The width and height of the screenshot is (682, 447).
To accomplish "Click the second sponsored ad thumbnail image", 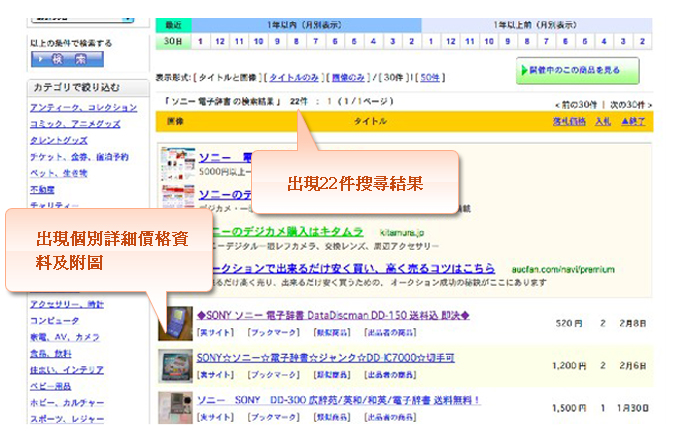I will [x=178, y=196].
